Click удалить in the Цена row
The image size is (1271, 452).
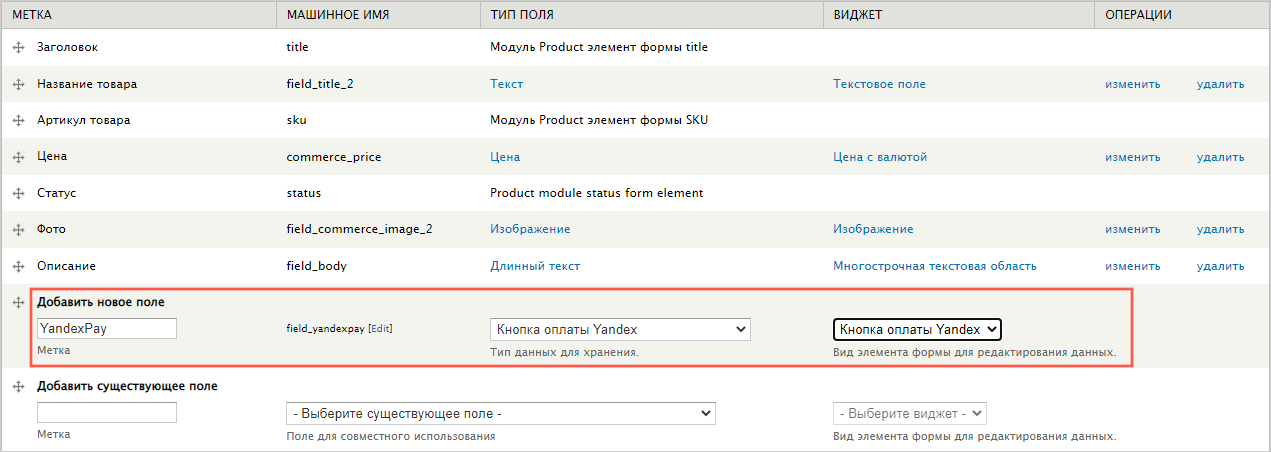1220,157
